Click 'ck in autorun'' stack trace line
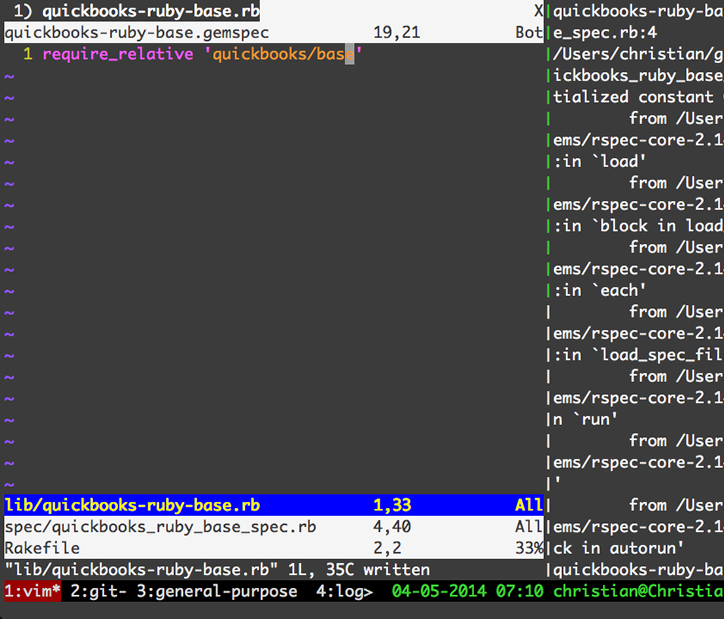This screenshot has width=724, height=619. 619,548
